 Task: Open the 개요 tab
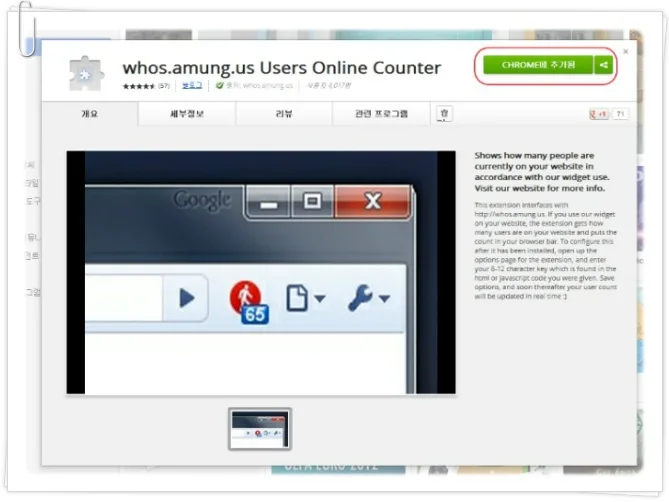pyautogui.click(x=90, y=114)
